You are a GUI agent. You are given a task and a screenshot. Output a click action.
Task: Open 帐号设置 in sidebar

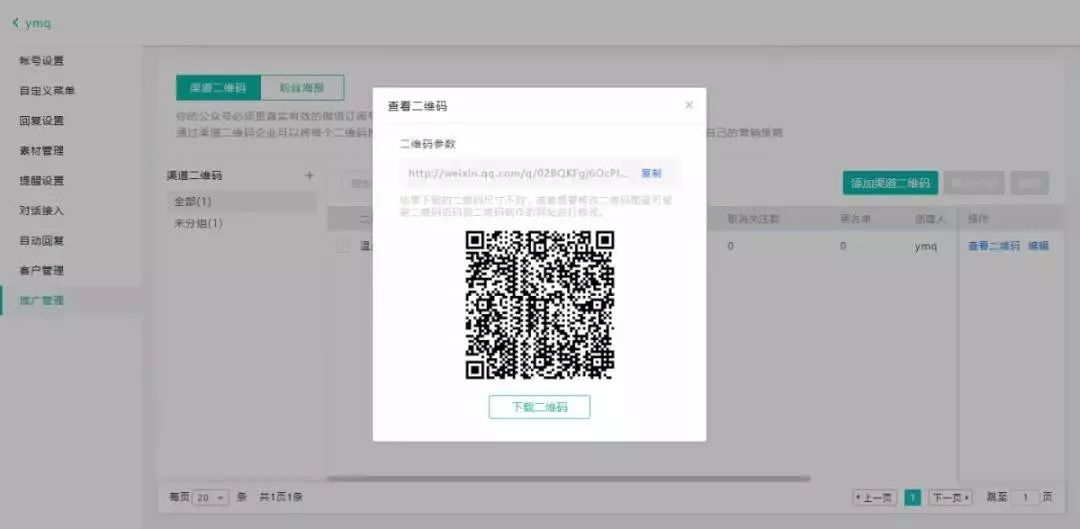tap(41, 61)
